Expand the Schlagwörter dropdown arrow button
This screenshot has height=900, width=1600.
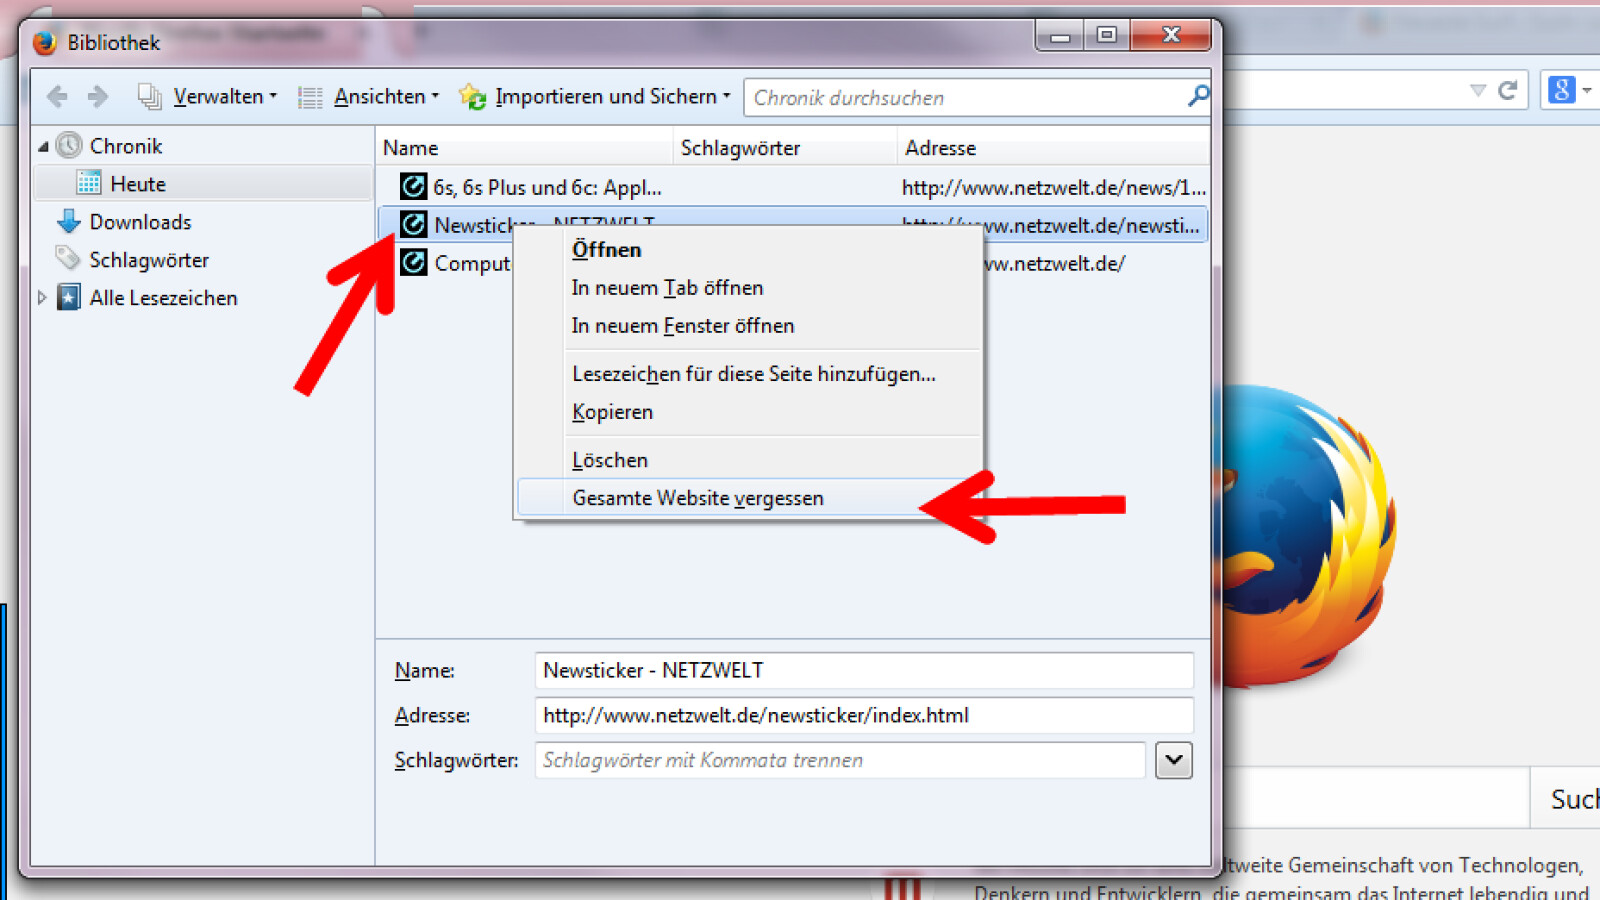(x=1173, y=760)
